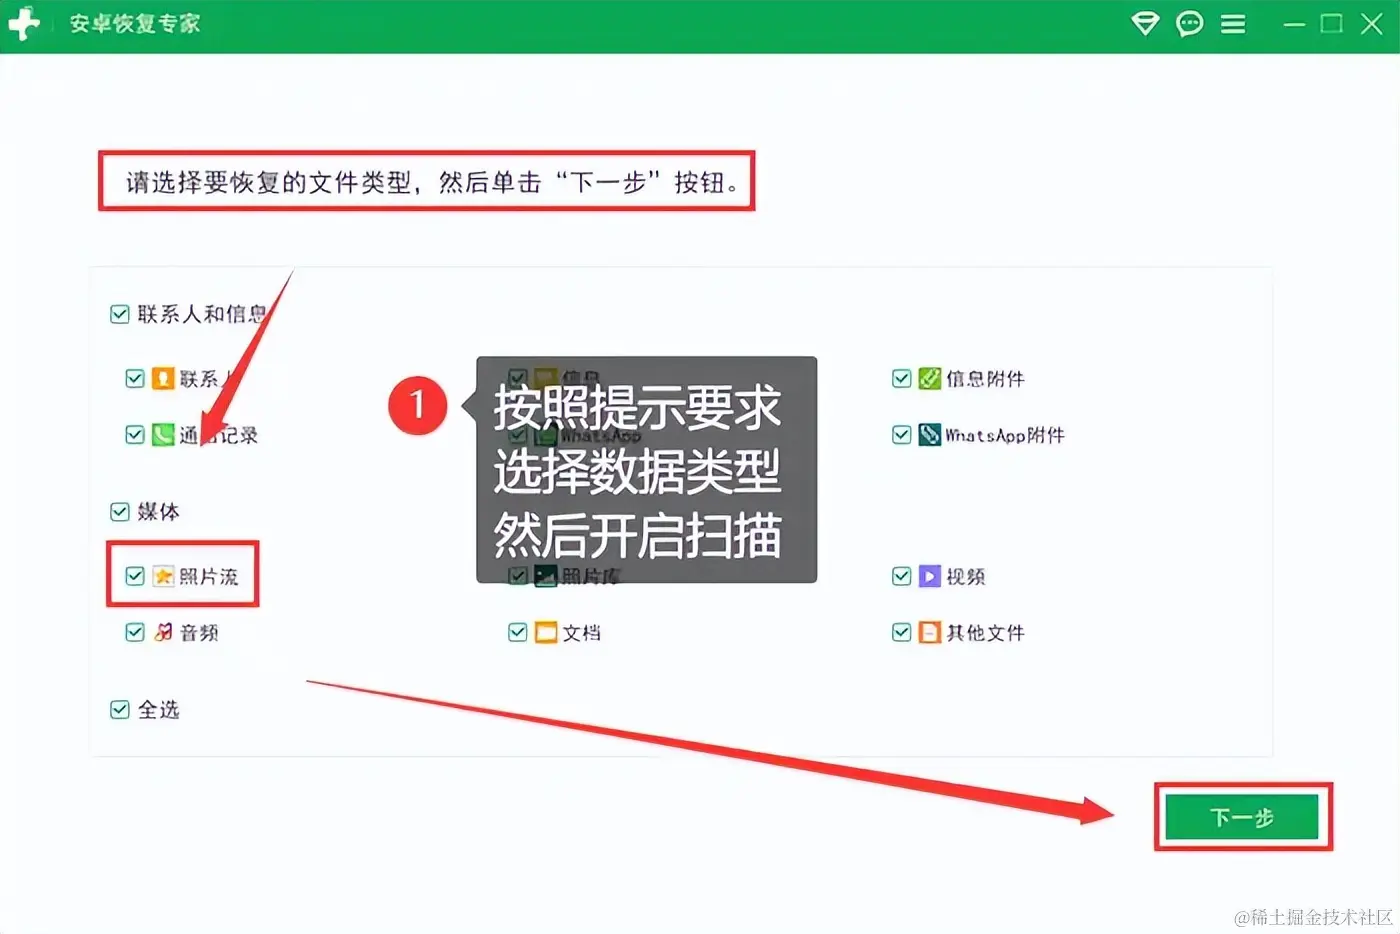
Task: Click the documents folder icon
Action: coord(546,632)
